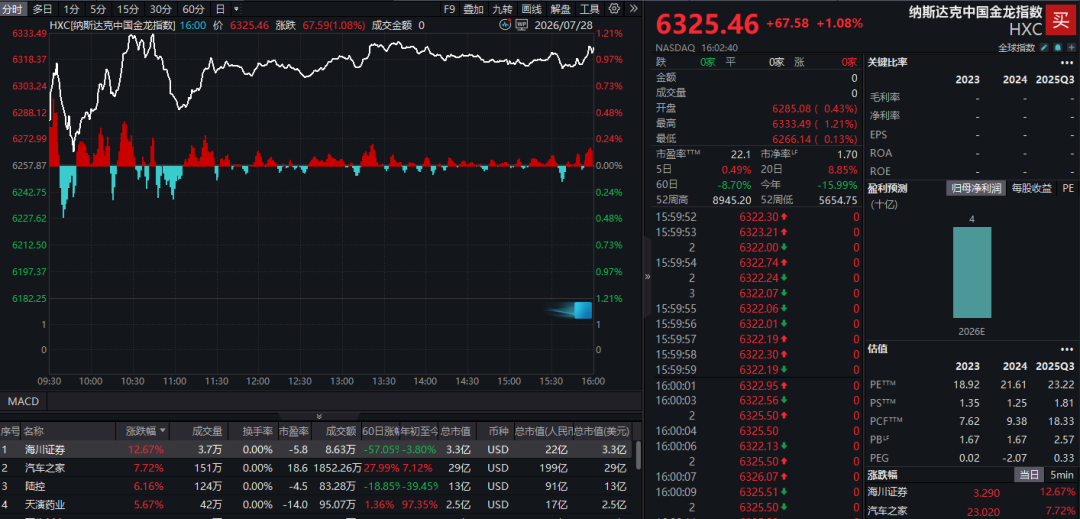Select the 多日 chart tab
The height and width of the screenshot is (519, 1080).
[x=43, y=9]
